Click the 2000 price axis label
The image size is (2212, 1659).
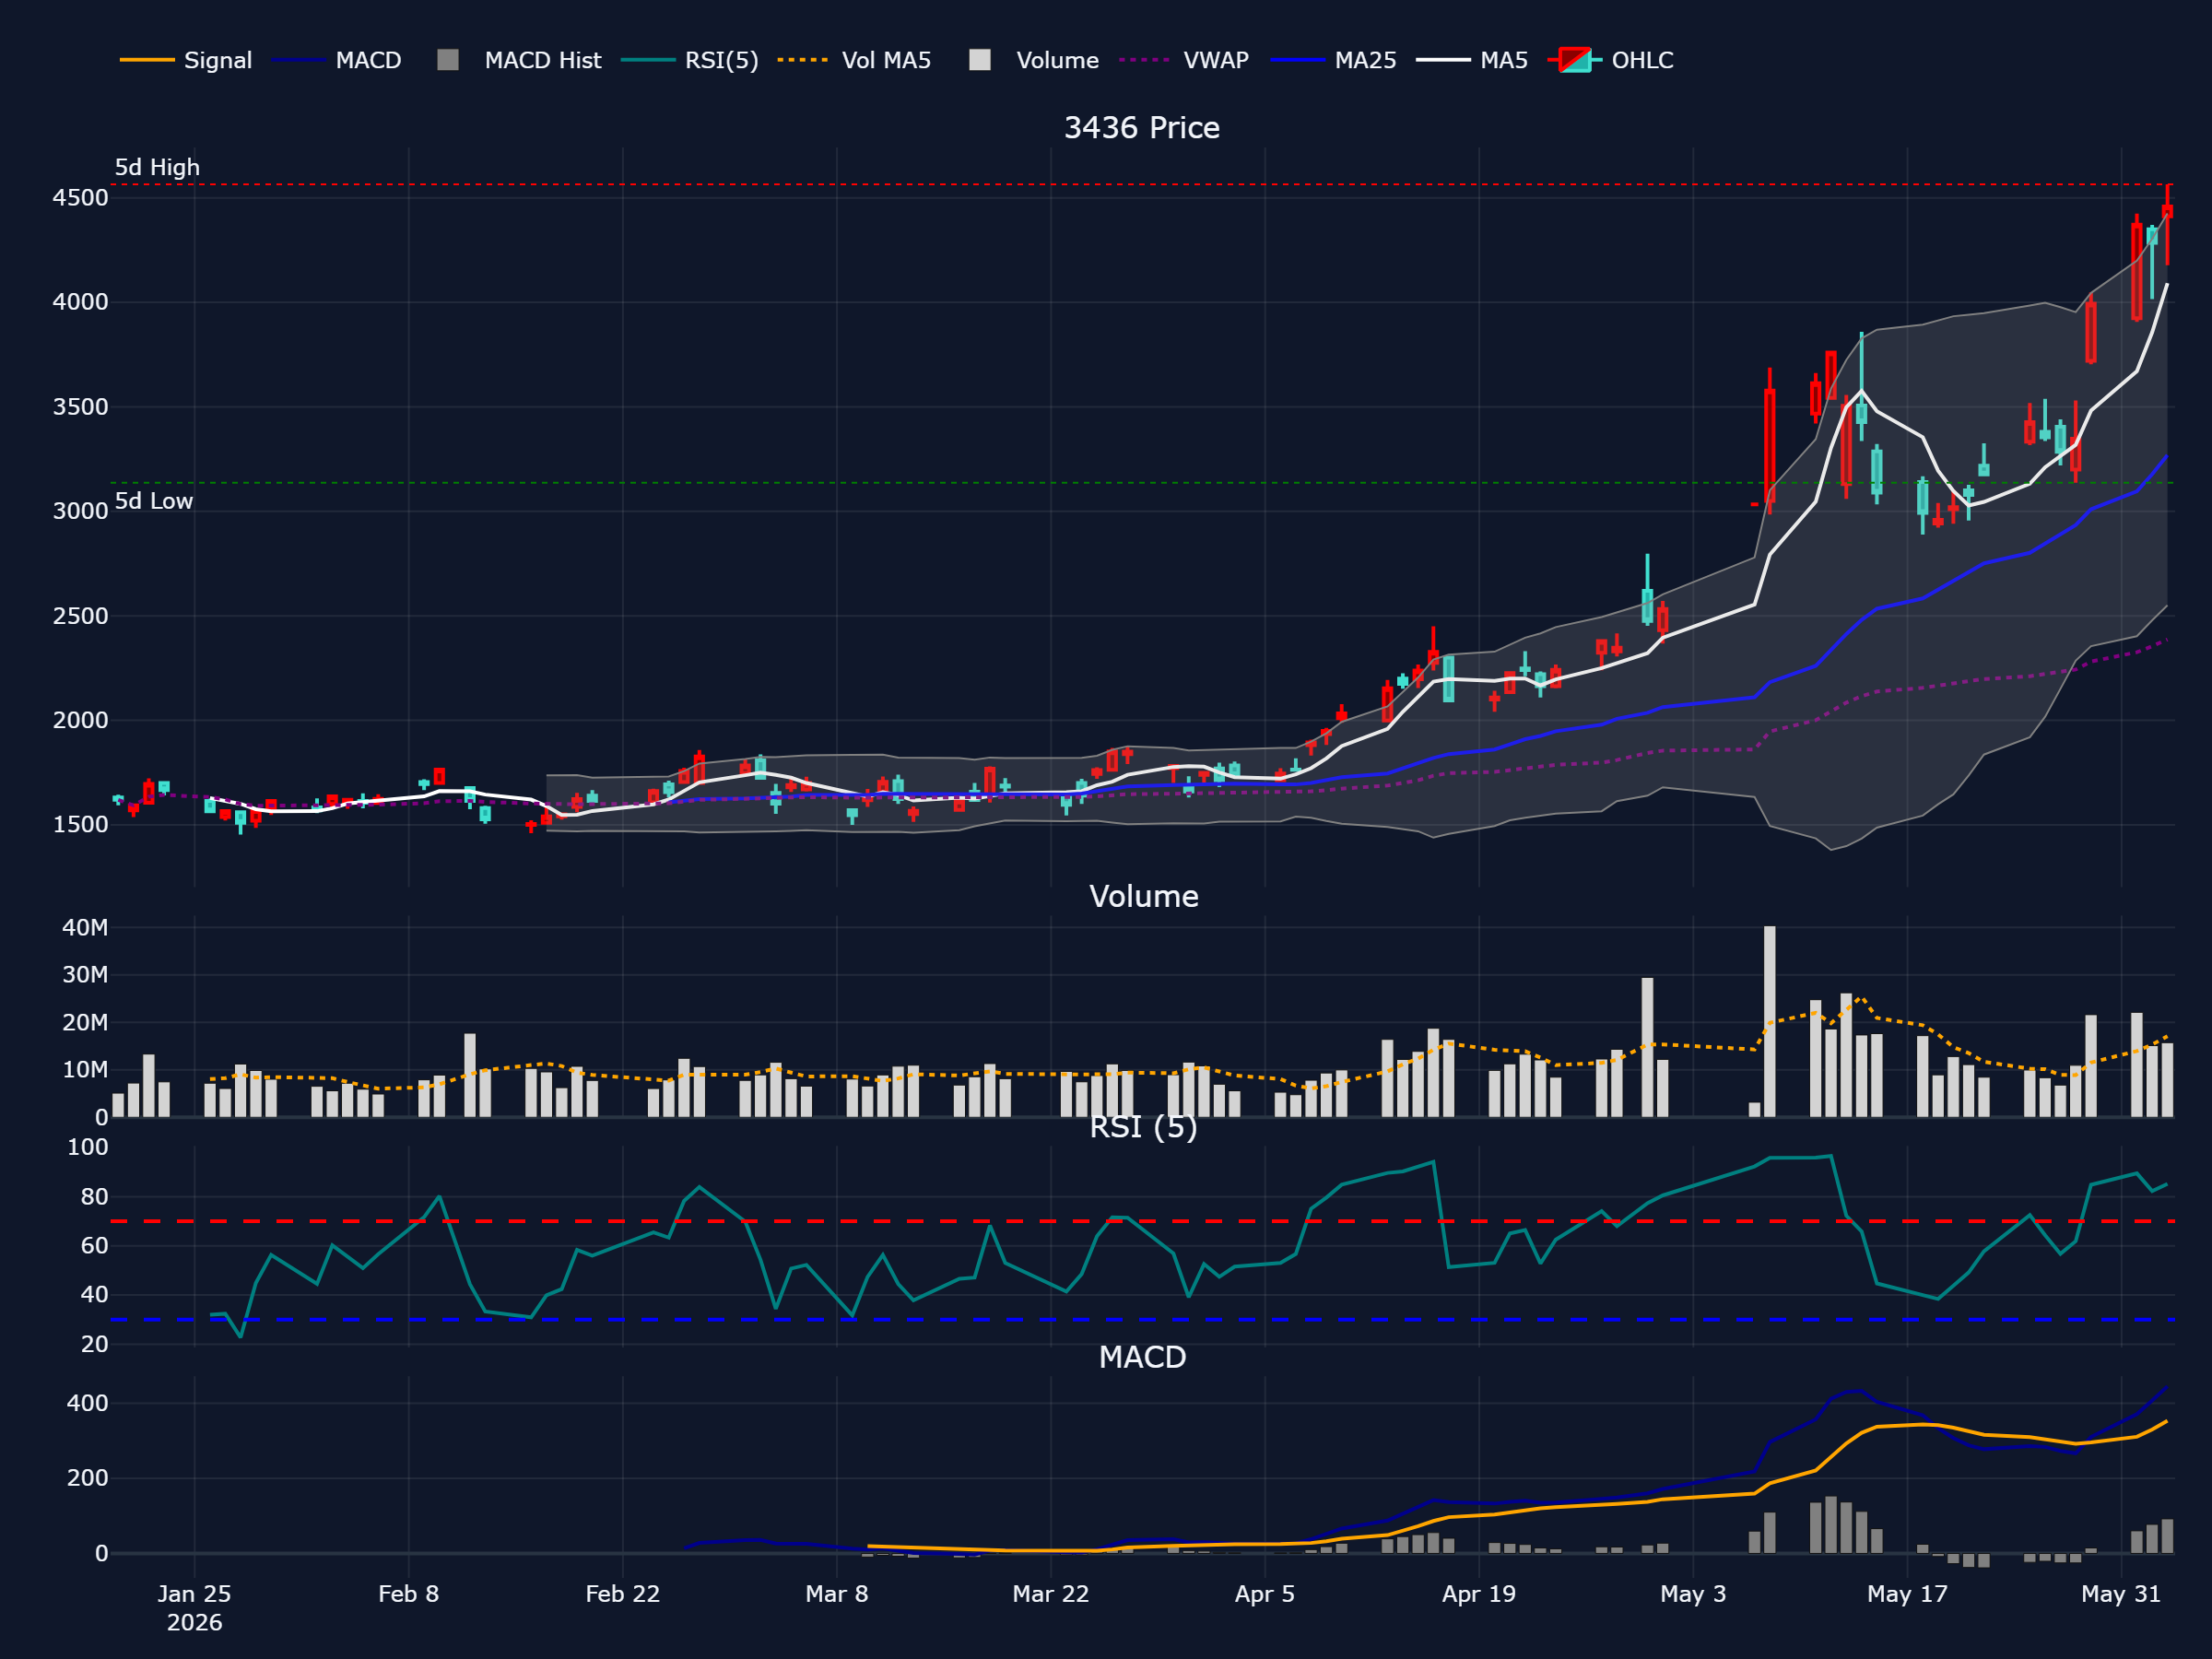(x=80, y=720)
